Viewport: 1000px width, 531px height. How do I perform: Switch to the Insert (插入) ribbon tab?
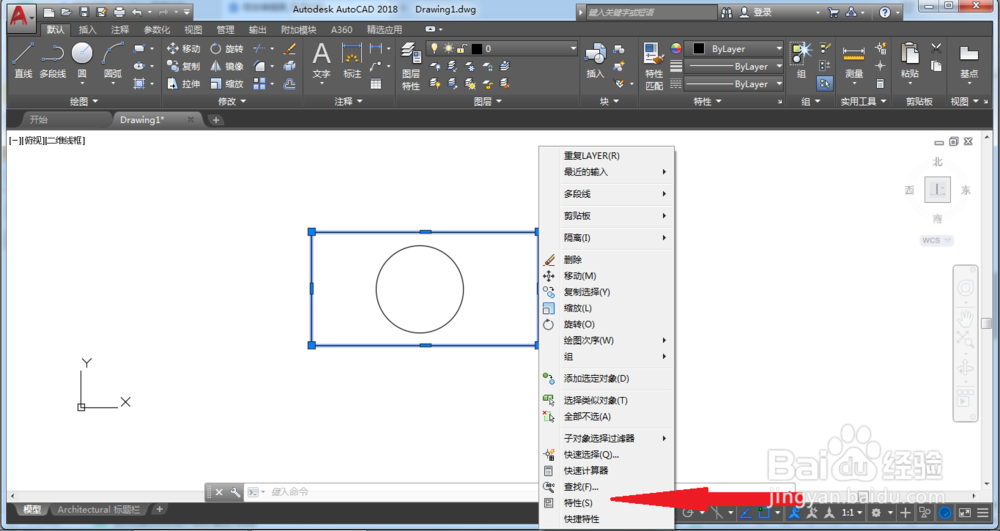(87, 29)
